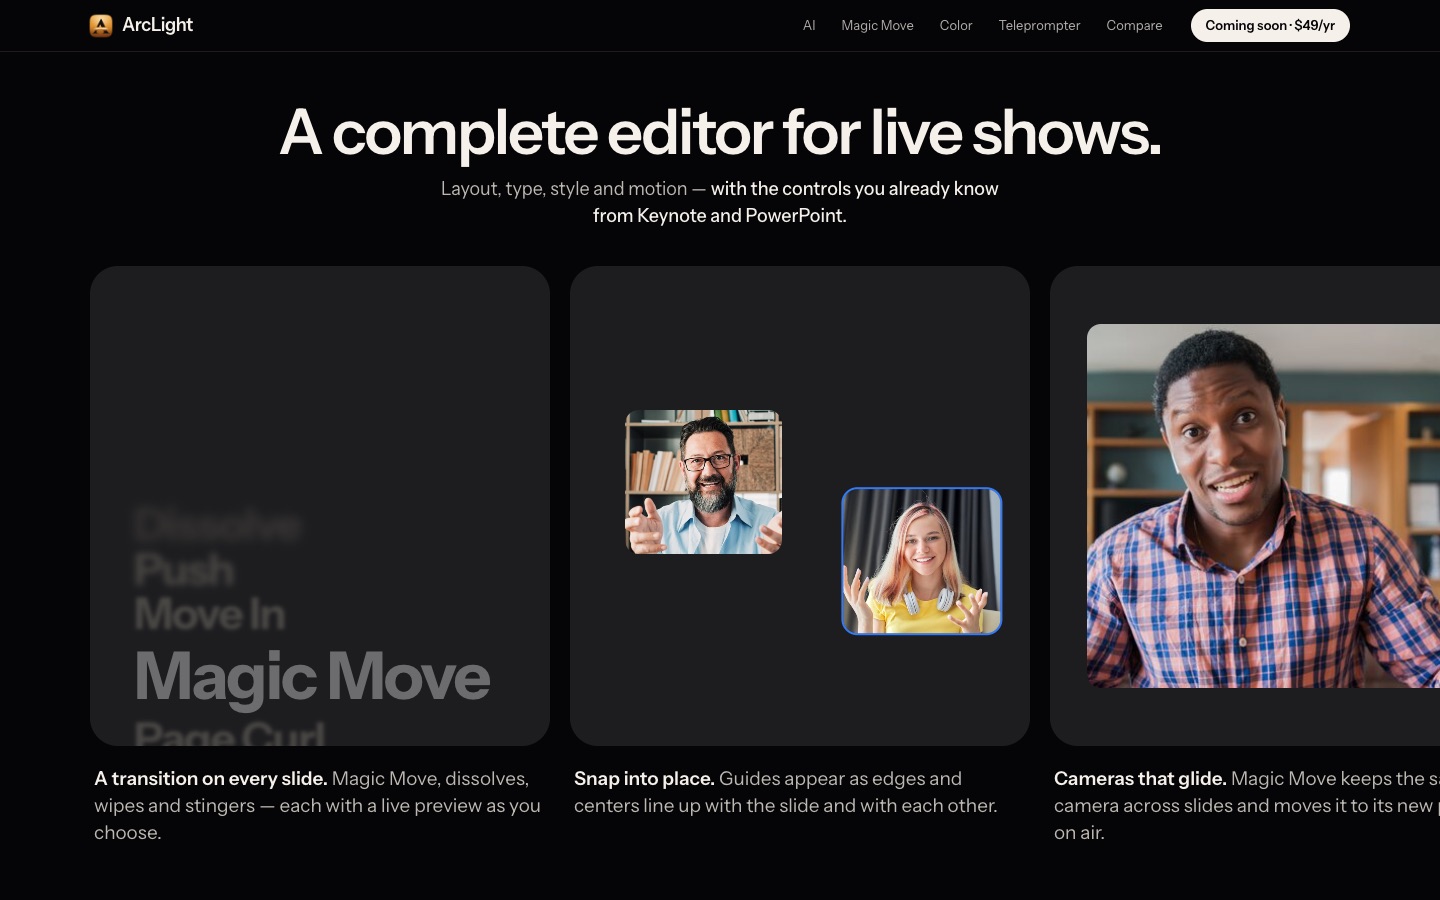Click the blurred 'Dissolve' transition text
This screenshot has width=1440, height=900.
[x=217, y=525]
